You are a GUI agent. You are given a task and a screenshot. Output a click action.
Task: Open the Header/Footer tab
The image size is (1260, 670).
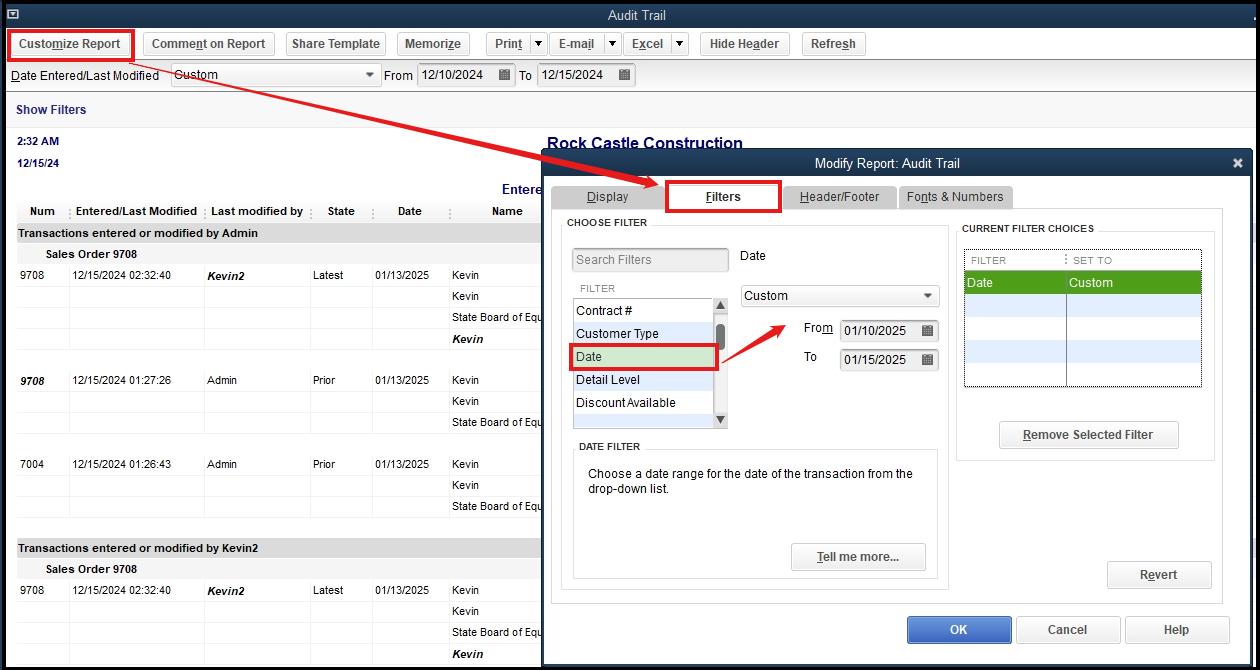(x=839, y=197)
